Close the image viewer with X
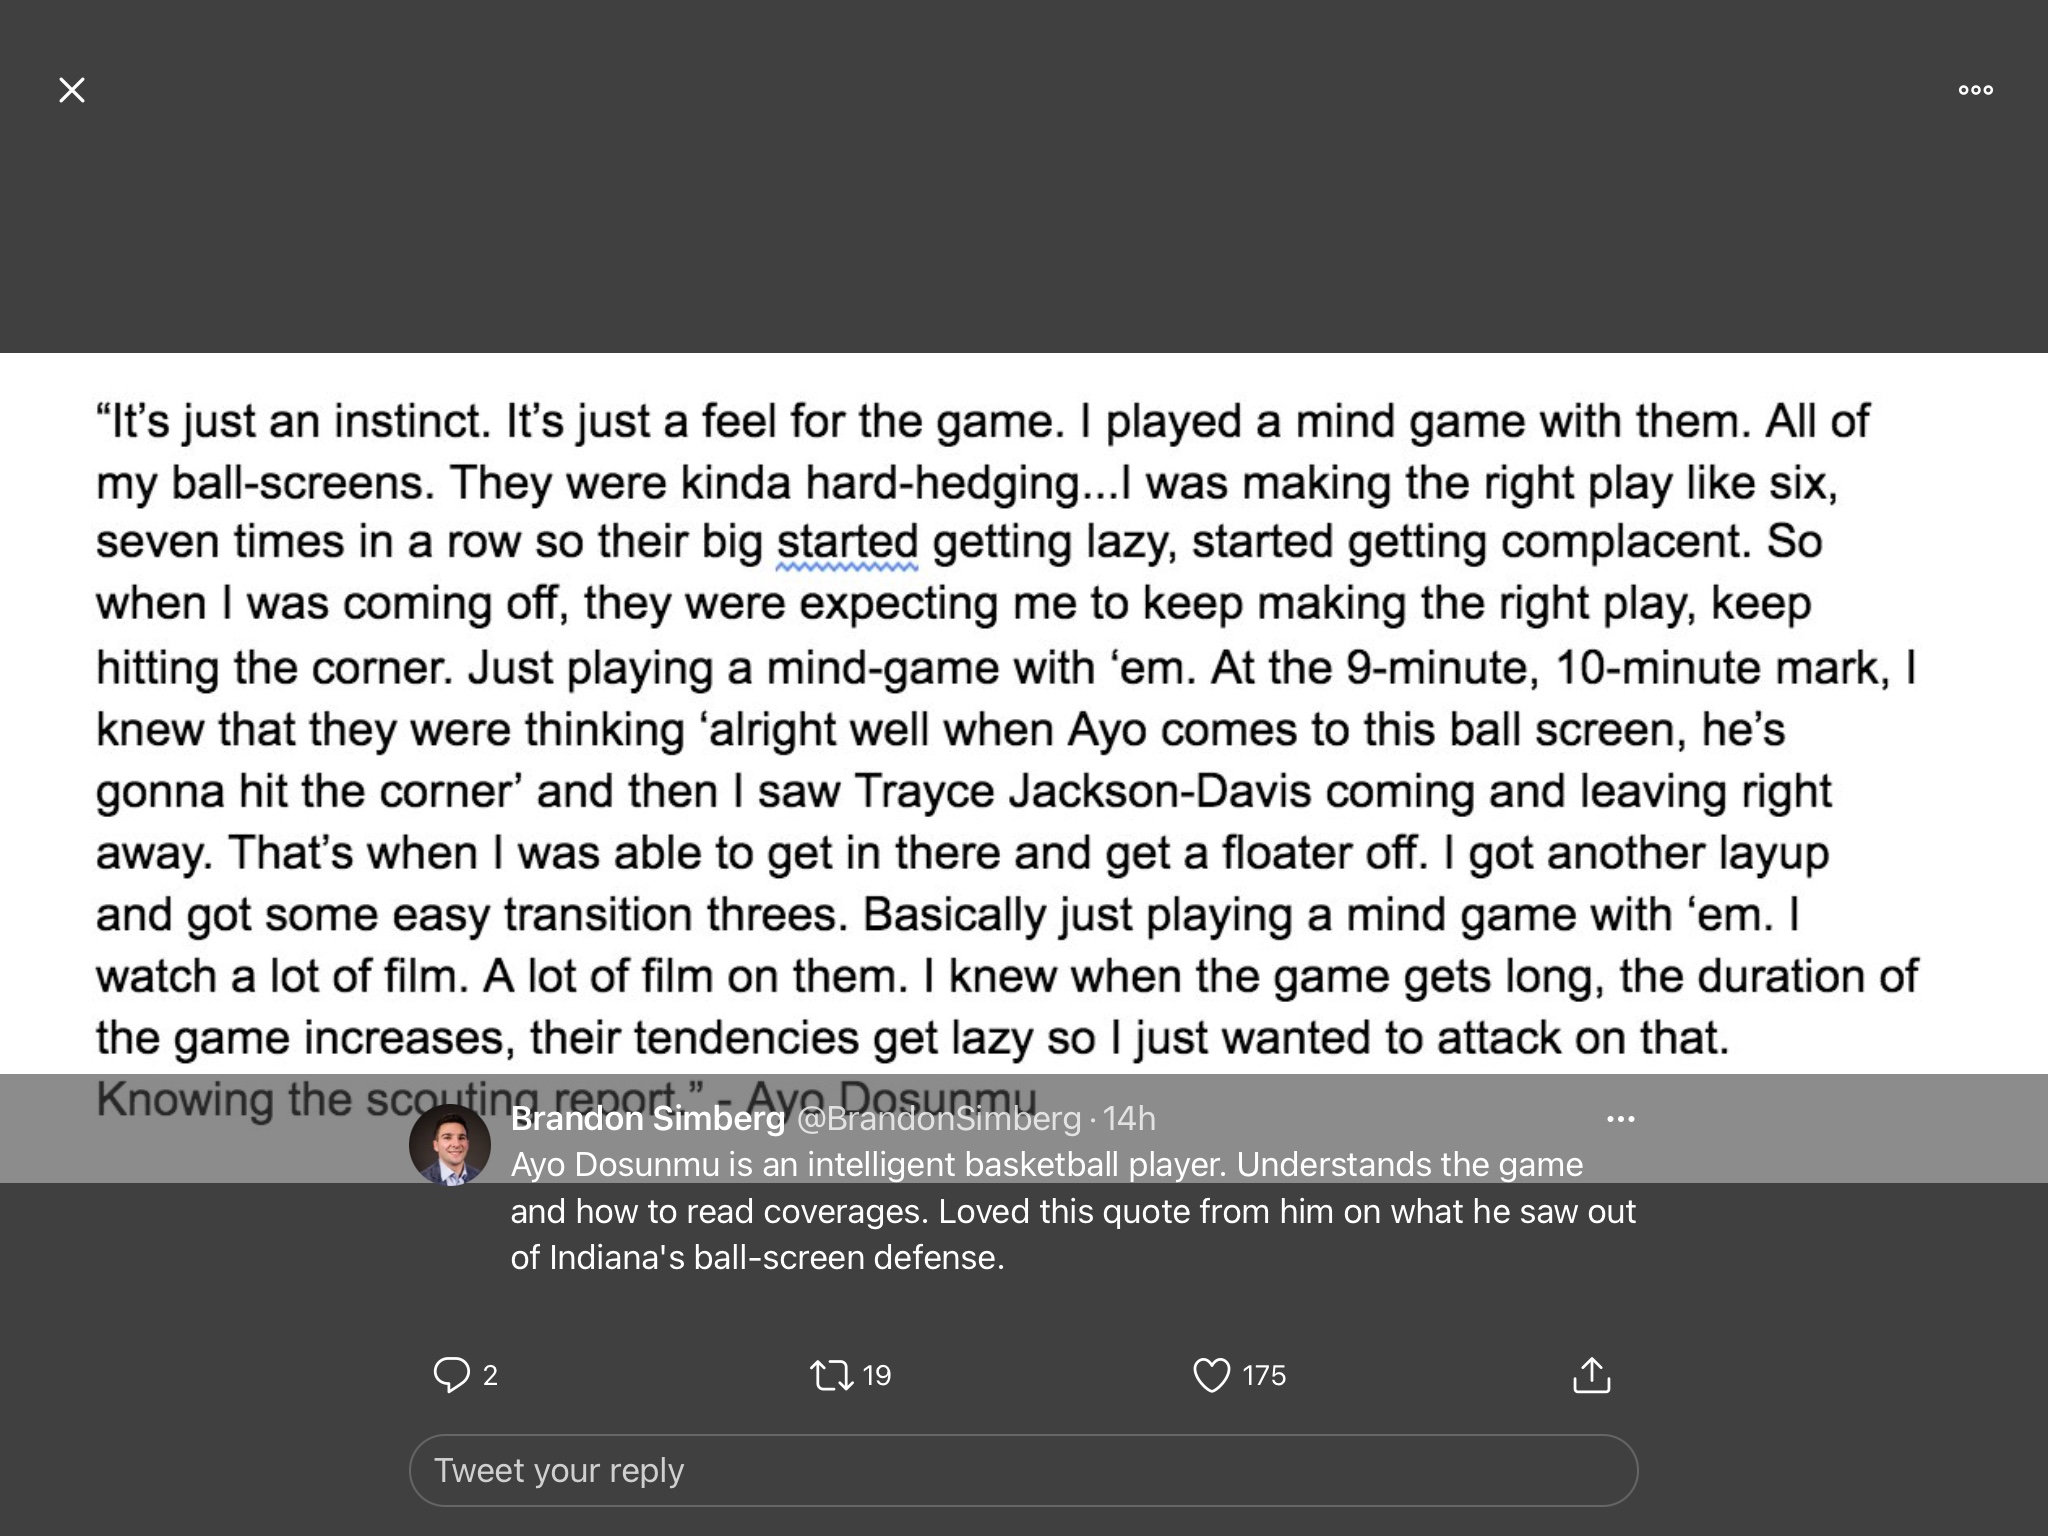Screen dimensions: 2048x1536 point(72,90)
